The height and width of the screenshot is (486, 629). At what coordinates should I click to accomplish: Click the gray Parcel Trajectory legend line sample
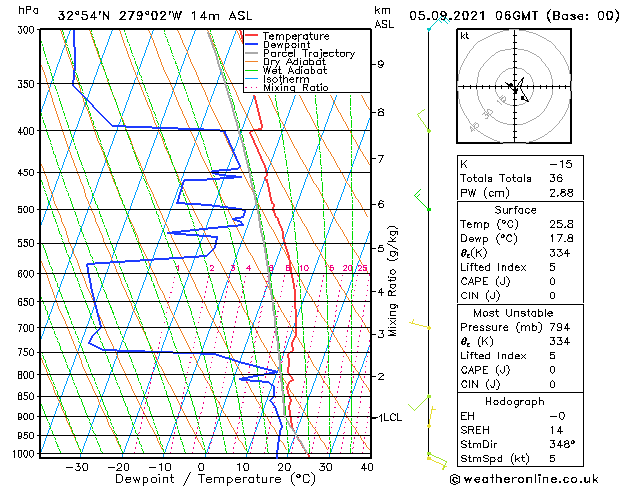tap(252, 53)
